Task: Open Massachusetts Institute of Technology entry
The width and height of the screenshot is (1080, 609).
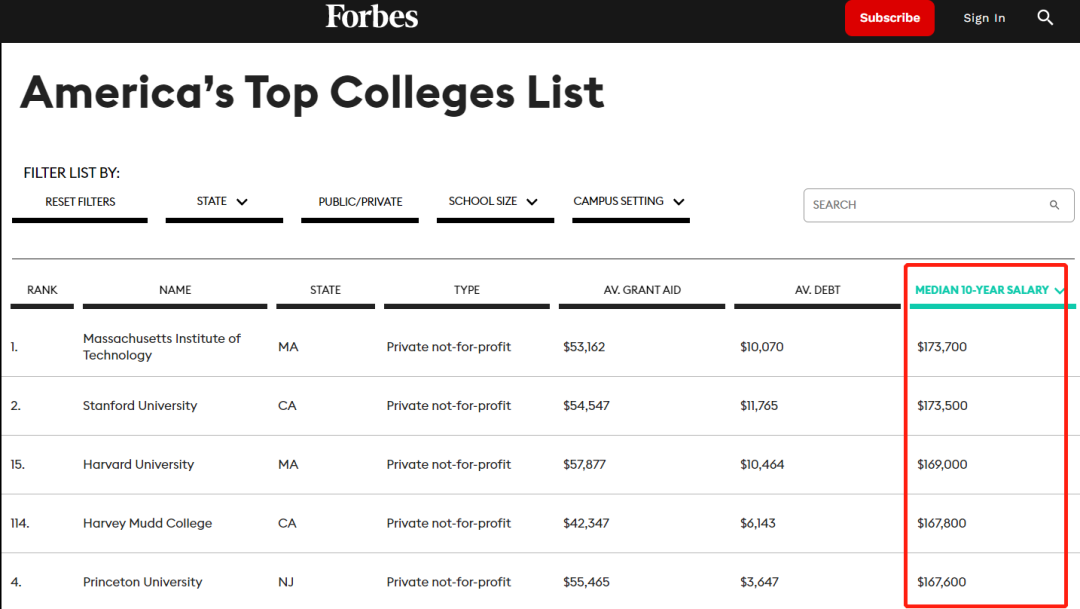Action: coord(162,347)
